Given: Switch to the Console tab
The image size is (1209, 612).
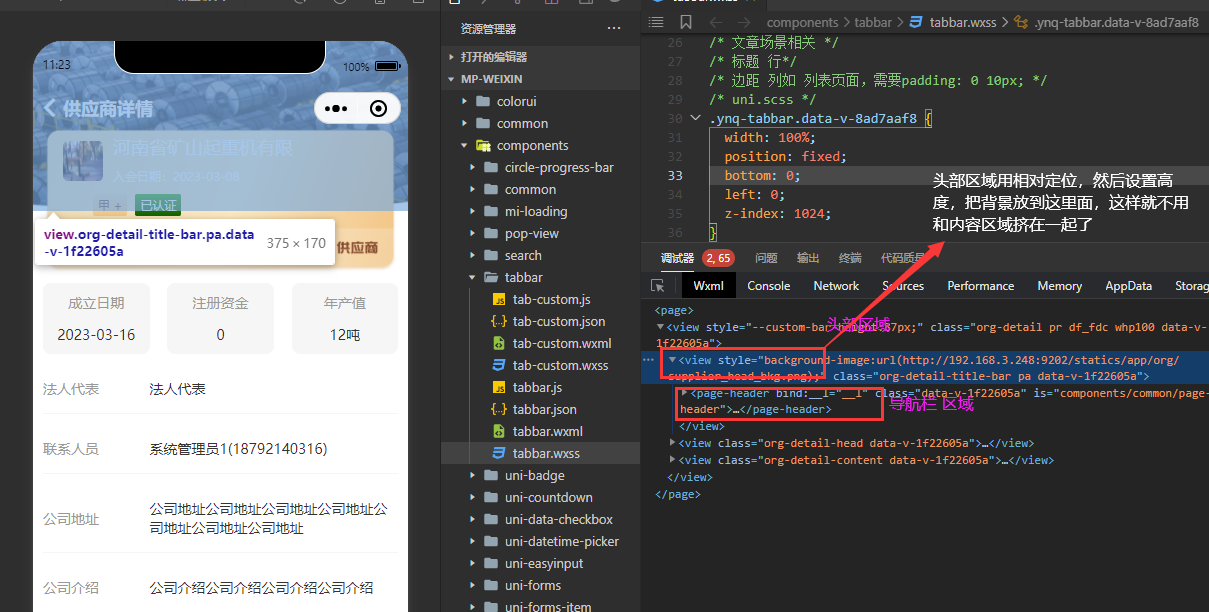Looking at the screenshot, I should tap(768, 286).
